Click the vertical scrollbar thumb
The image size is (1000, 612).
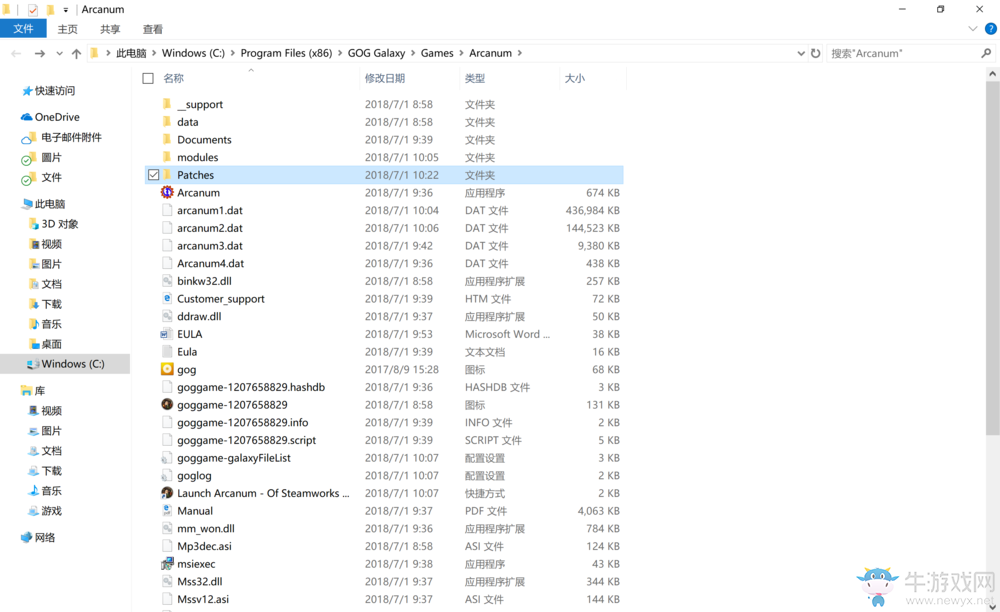pos(992,258)
